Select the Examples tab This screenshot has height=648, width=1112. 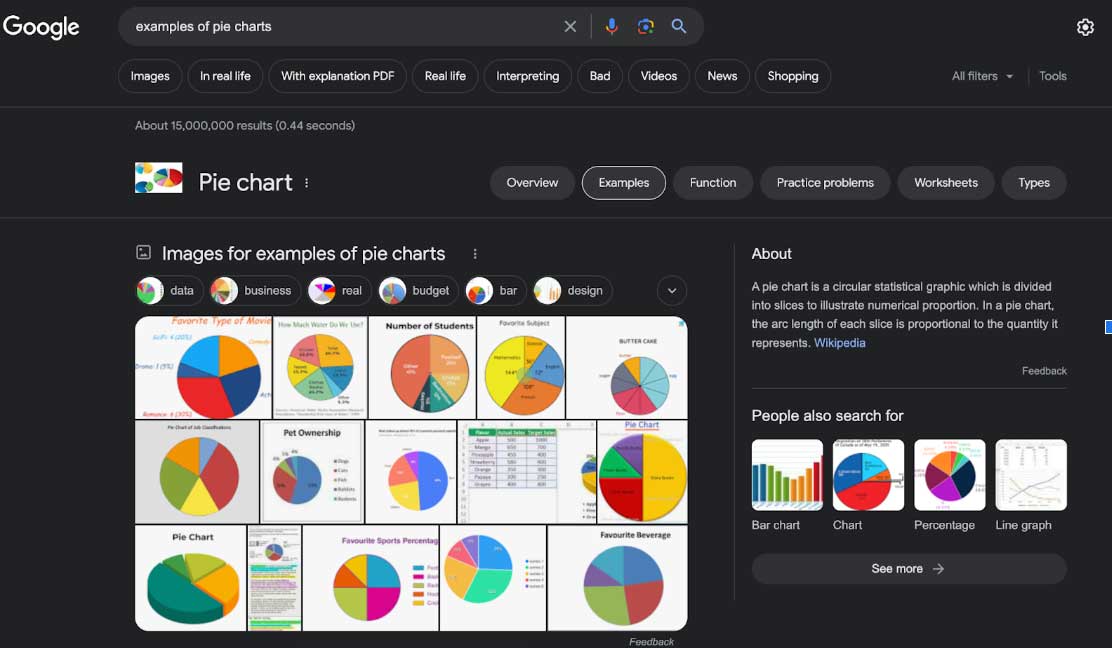623,183
